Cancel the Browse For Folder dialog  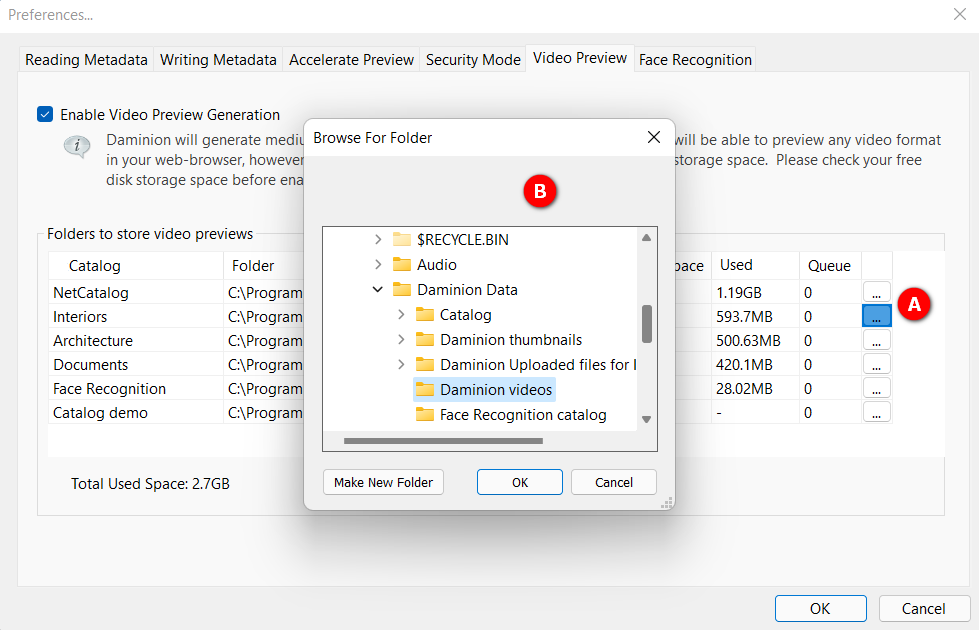[614, 482]
